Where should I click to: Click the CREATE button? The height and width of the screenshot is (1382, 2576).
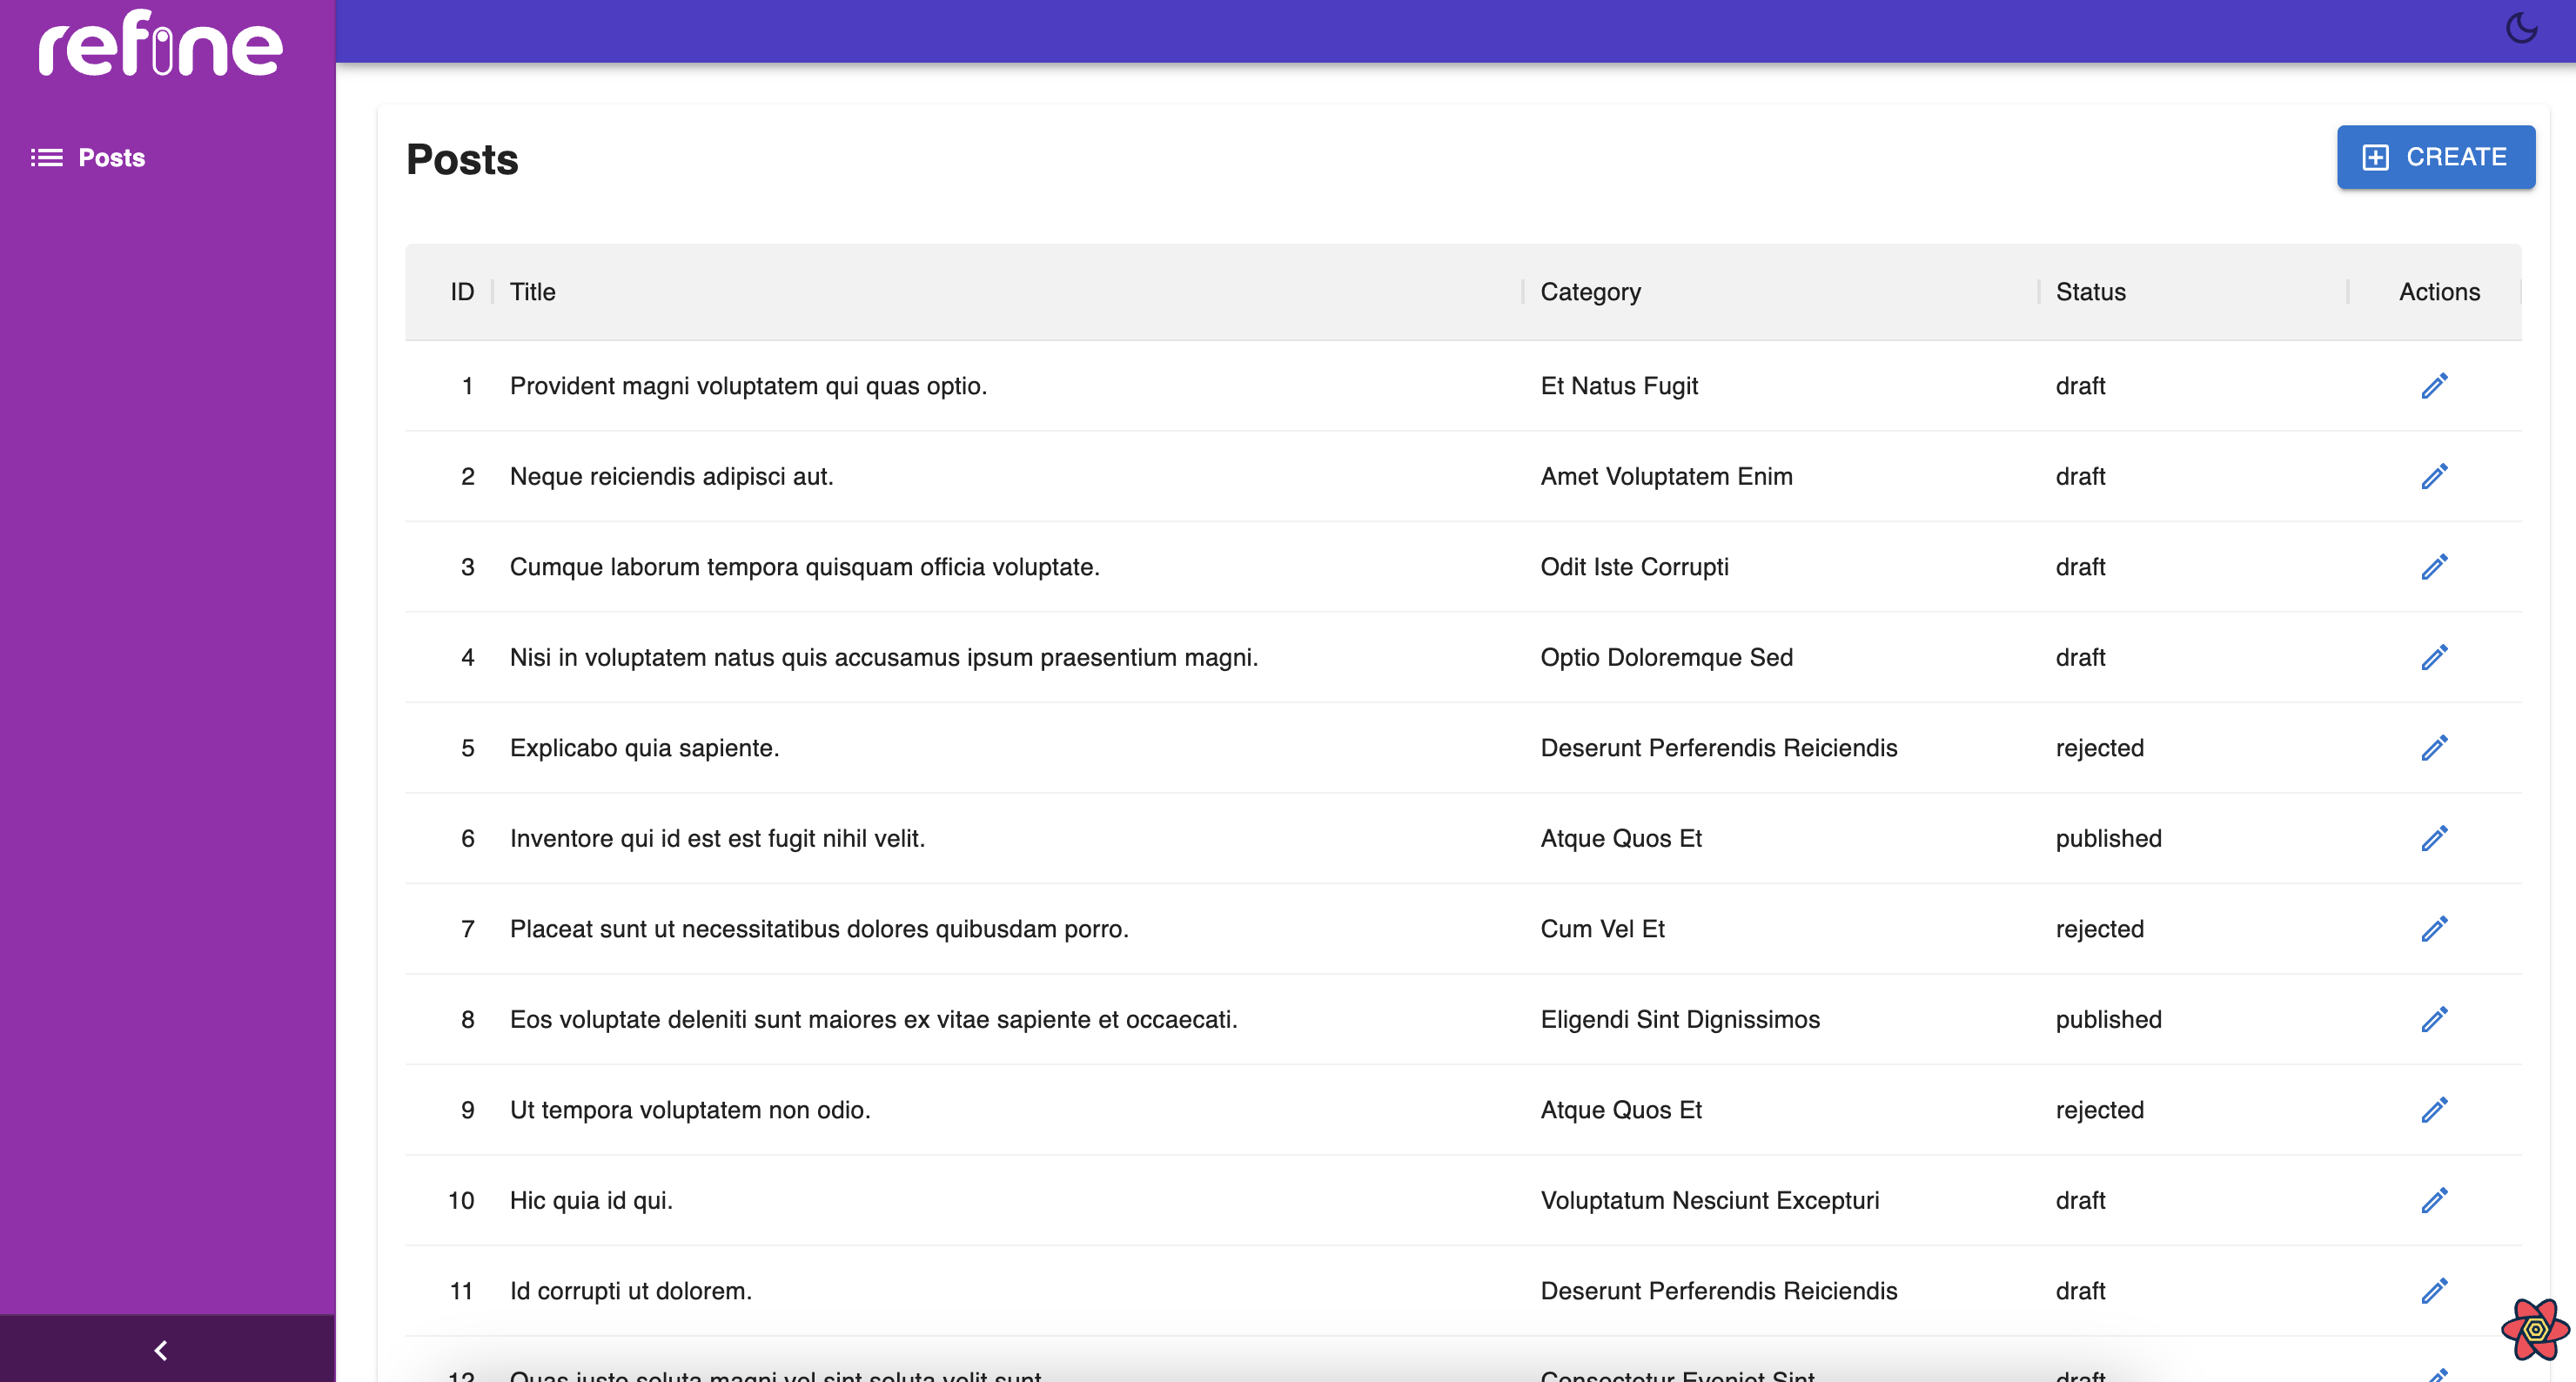[x=2435, y=157]
